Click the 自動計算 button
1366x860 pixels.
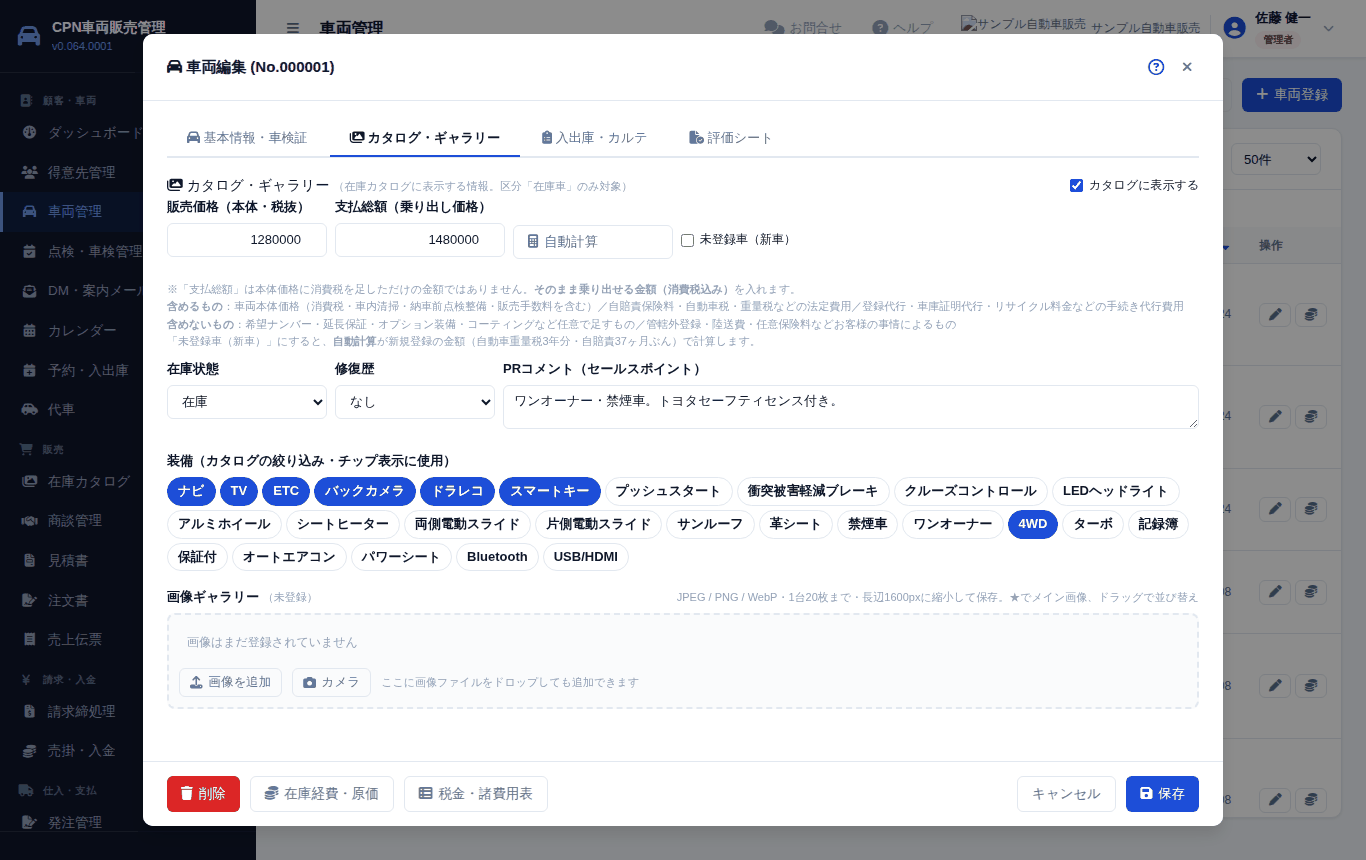click(x=593, y=241)
